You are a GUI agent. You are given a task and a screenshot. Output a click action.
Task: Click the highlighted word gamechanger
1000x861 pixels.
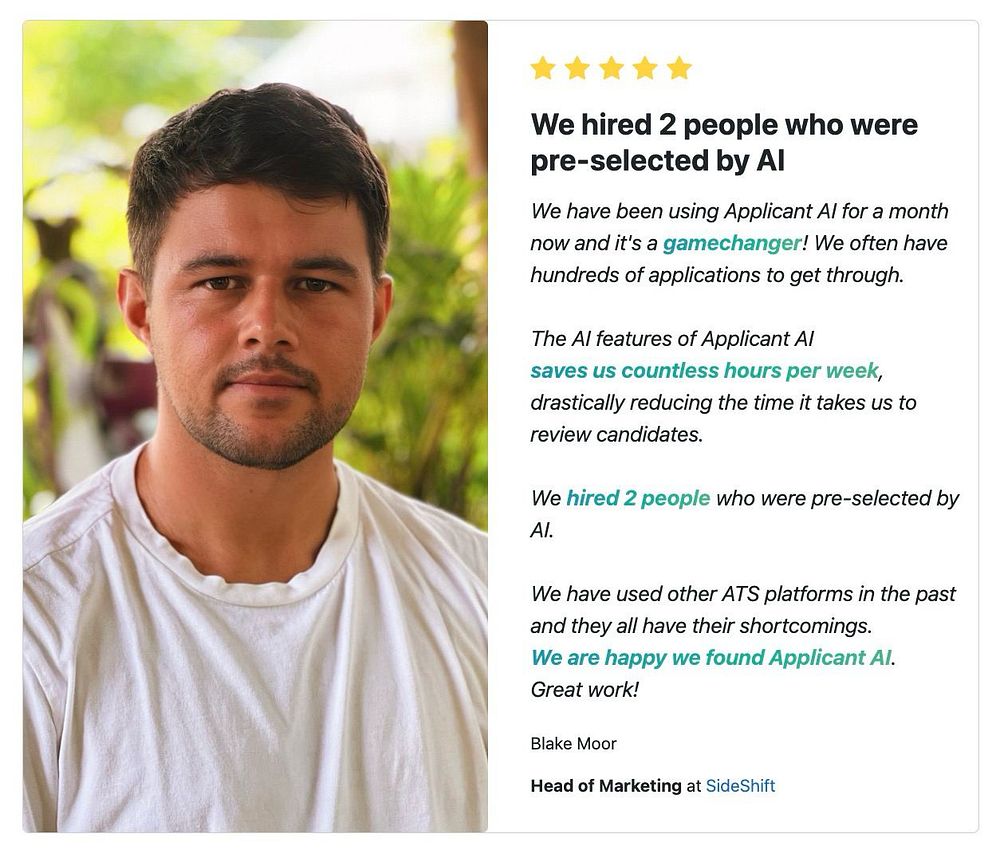click(x=732, y=243)
